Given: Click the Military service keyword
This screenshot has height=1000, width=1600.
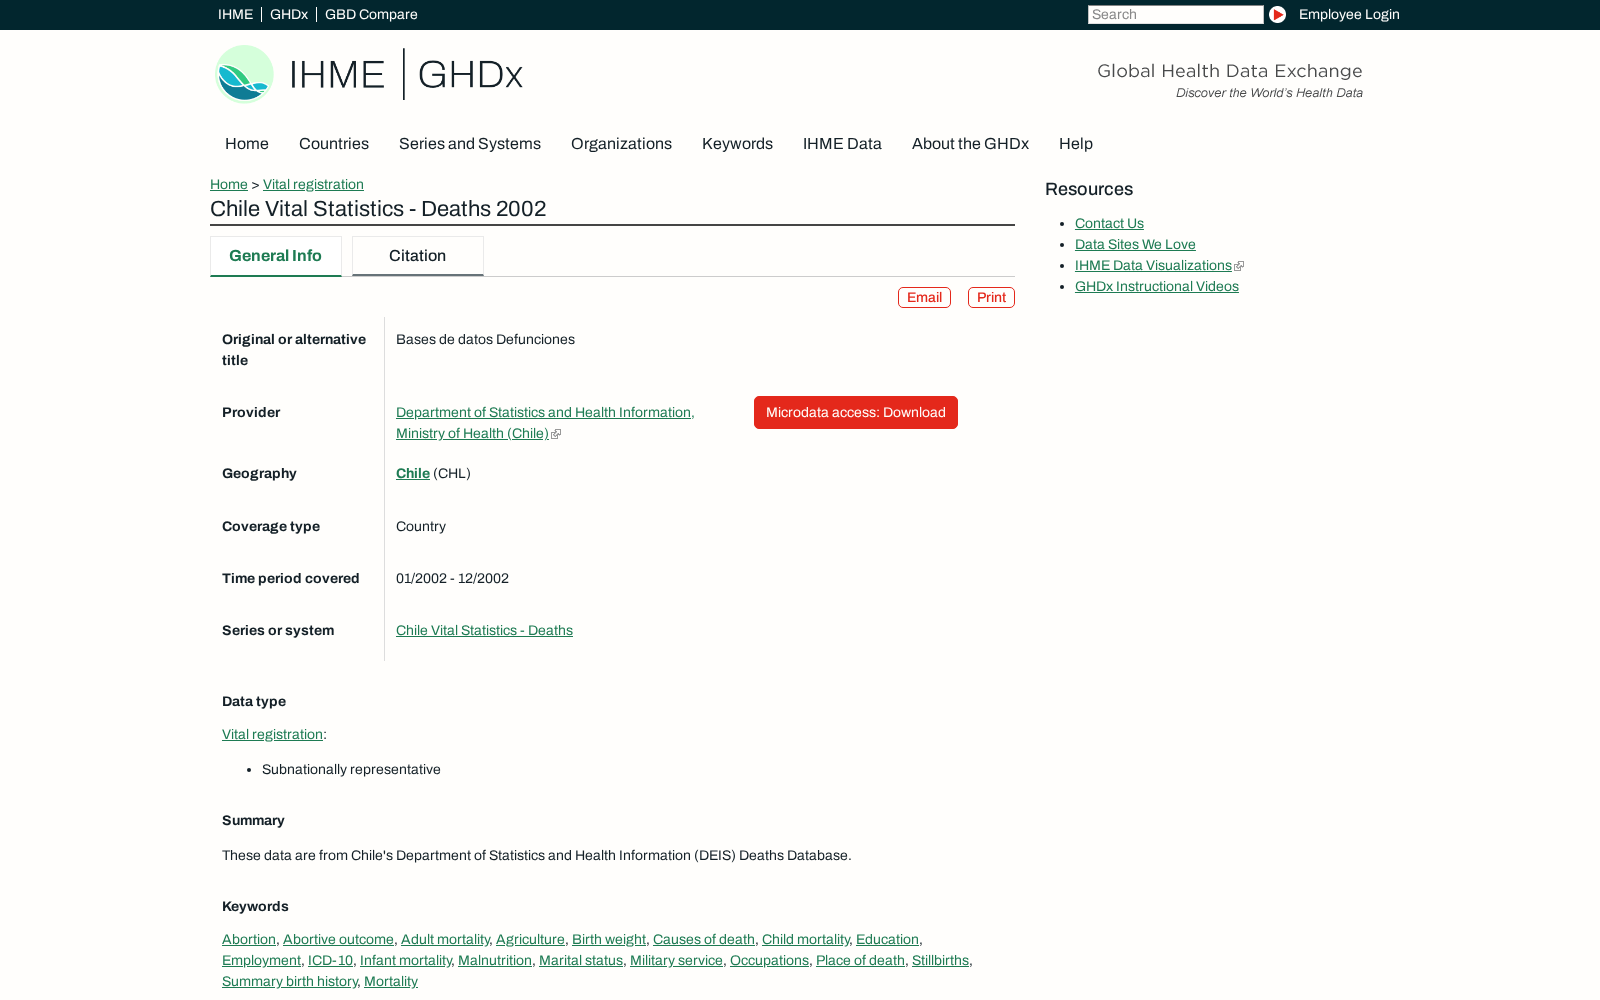Looking at the screenshot, I should (x=676, y=961).
